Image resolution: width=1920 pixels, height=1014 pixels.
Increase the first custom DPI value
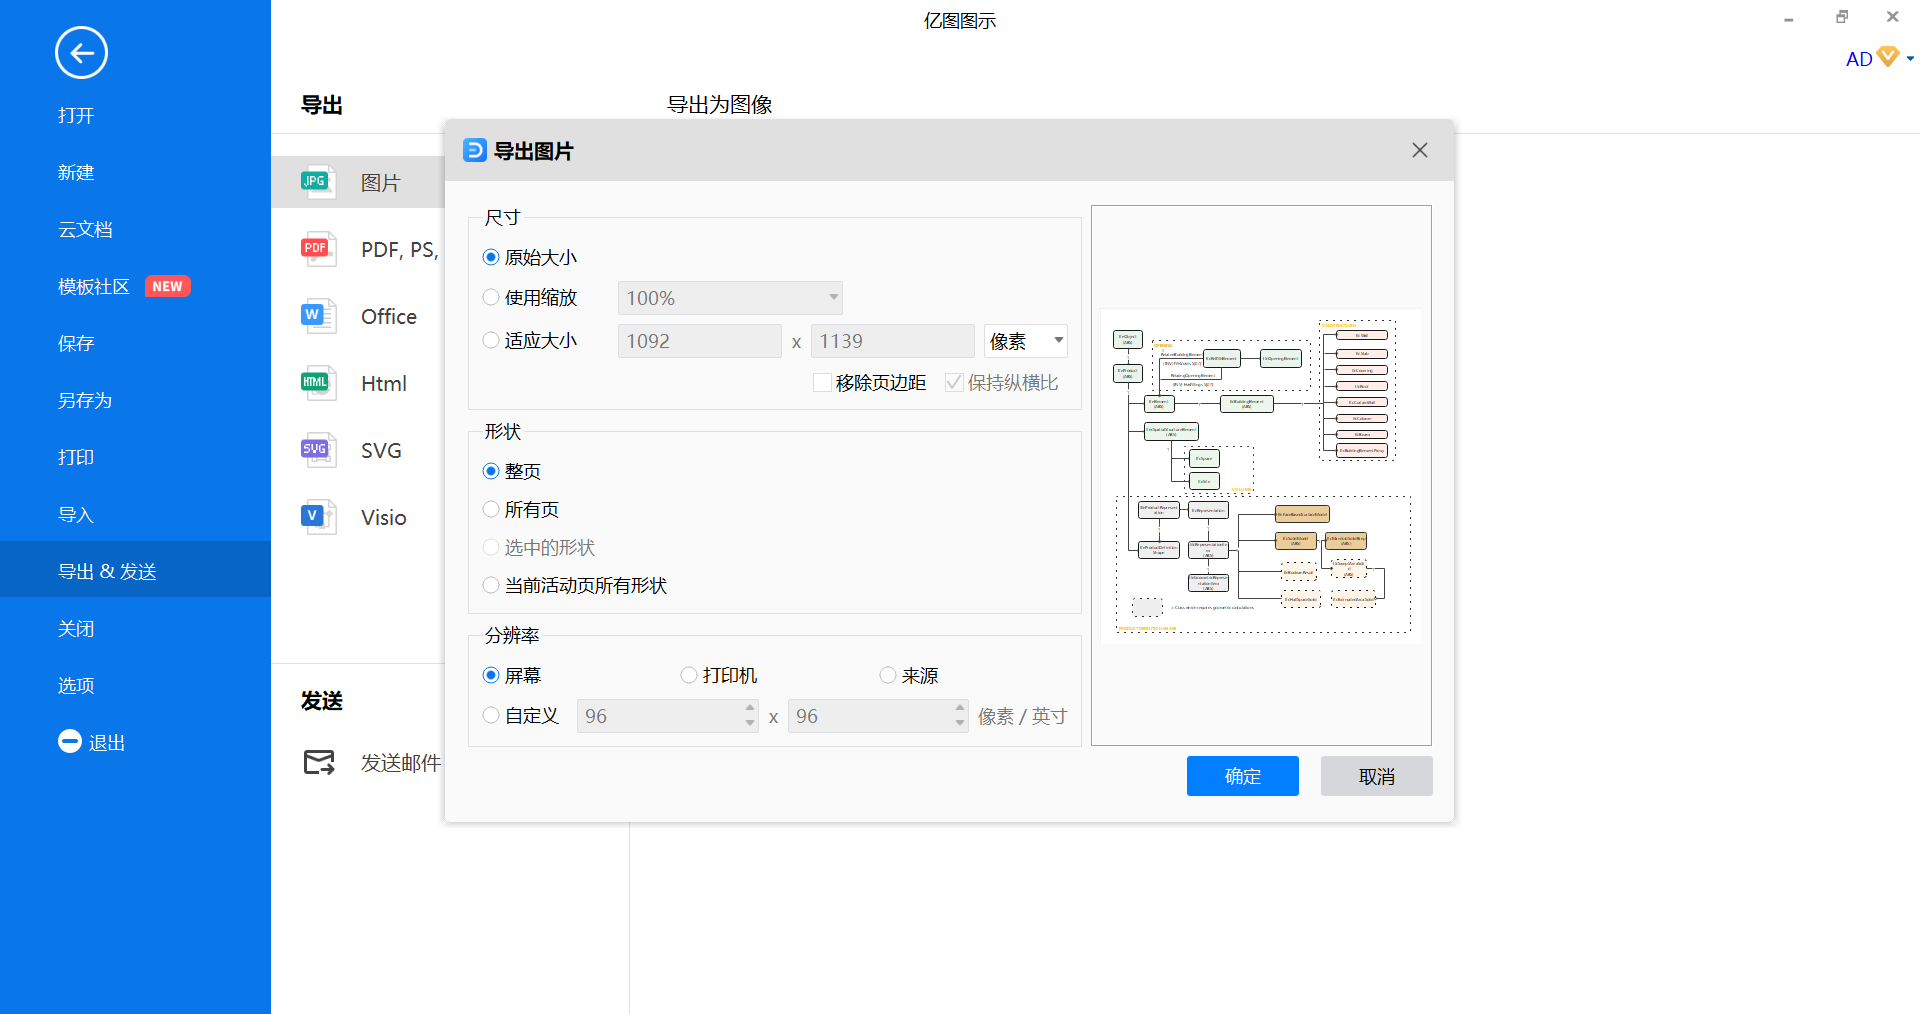point(750,707)
